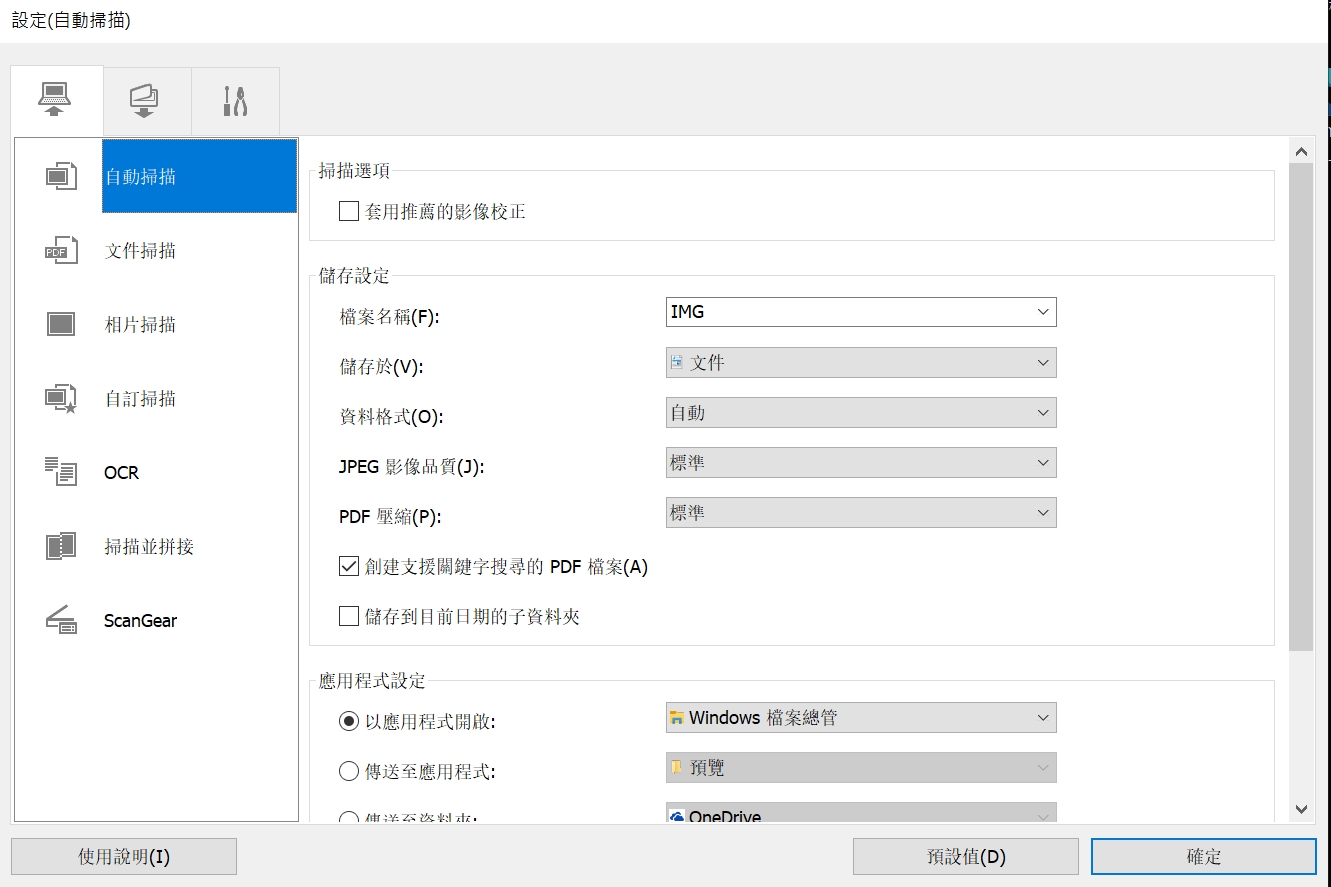The image size is (1331, 887).
Task: Click the OCR icon in sidebar
Action: (x=61, y=472)
